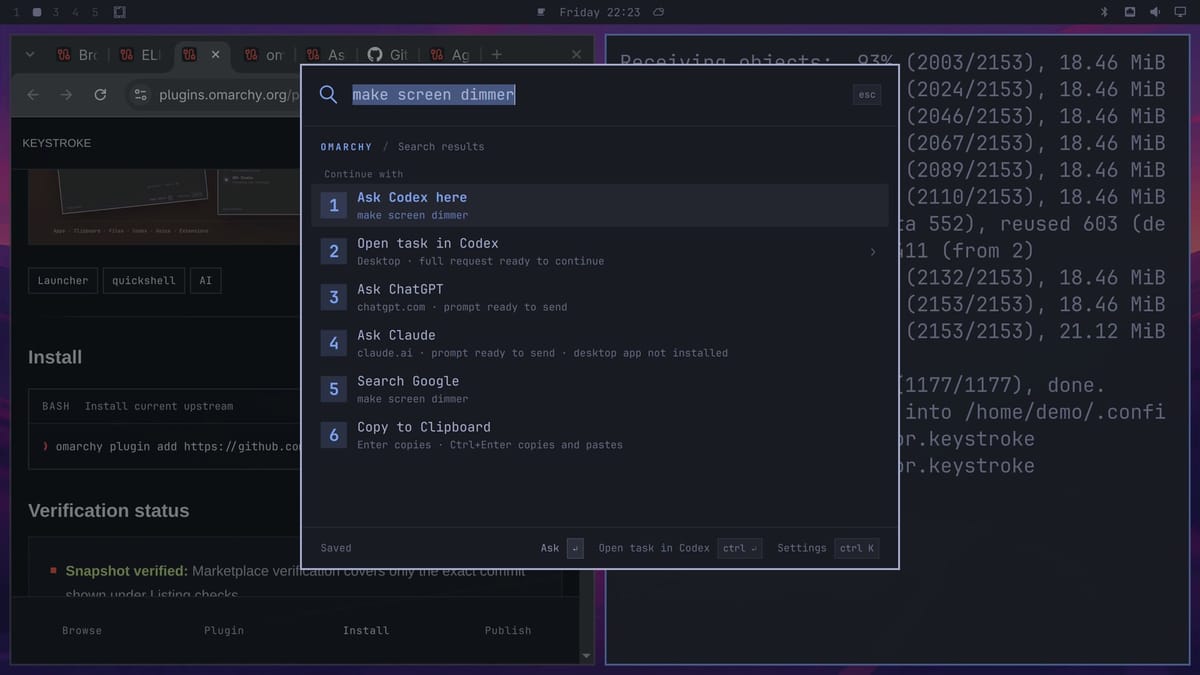Click the browser scrollbar down arrow

(587, 657)
